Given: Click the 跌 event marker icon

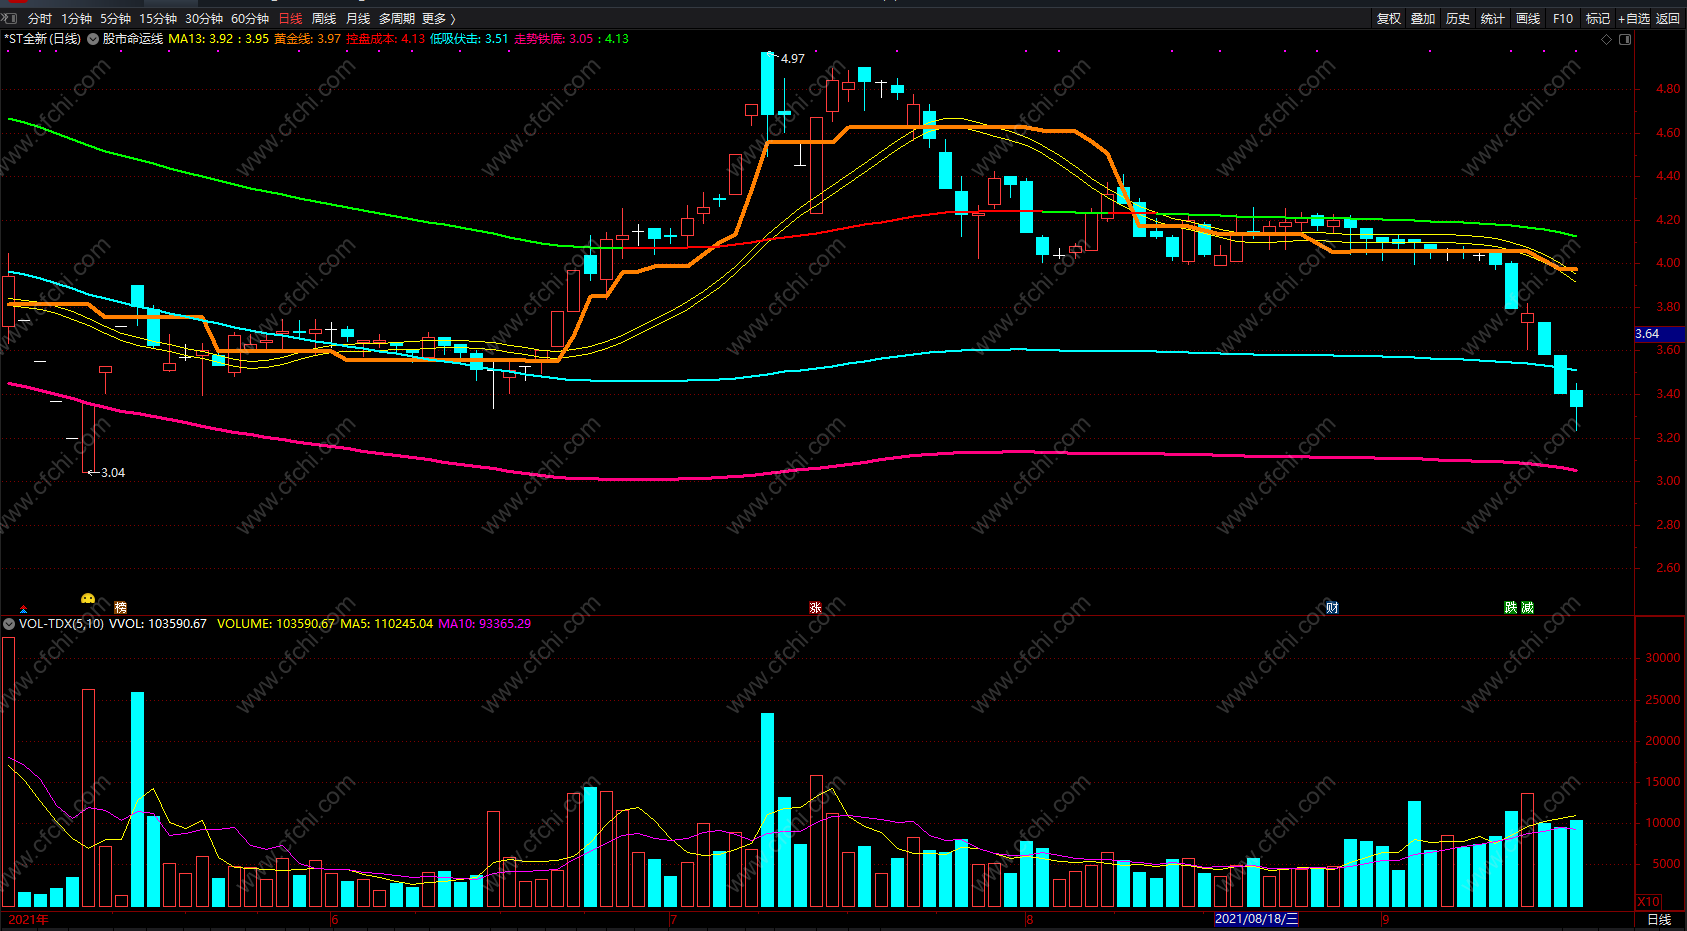Looking at the screenshot, I should [x=1511, y=608].
